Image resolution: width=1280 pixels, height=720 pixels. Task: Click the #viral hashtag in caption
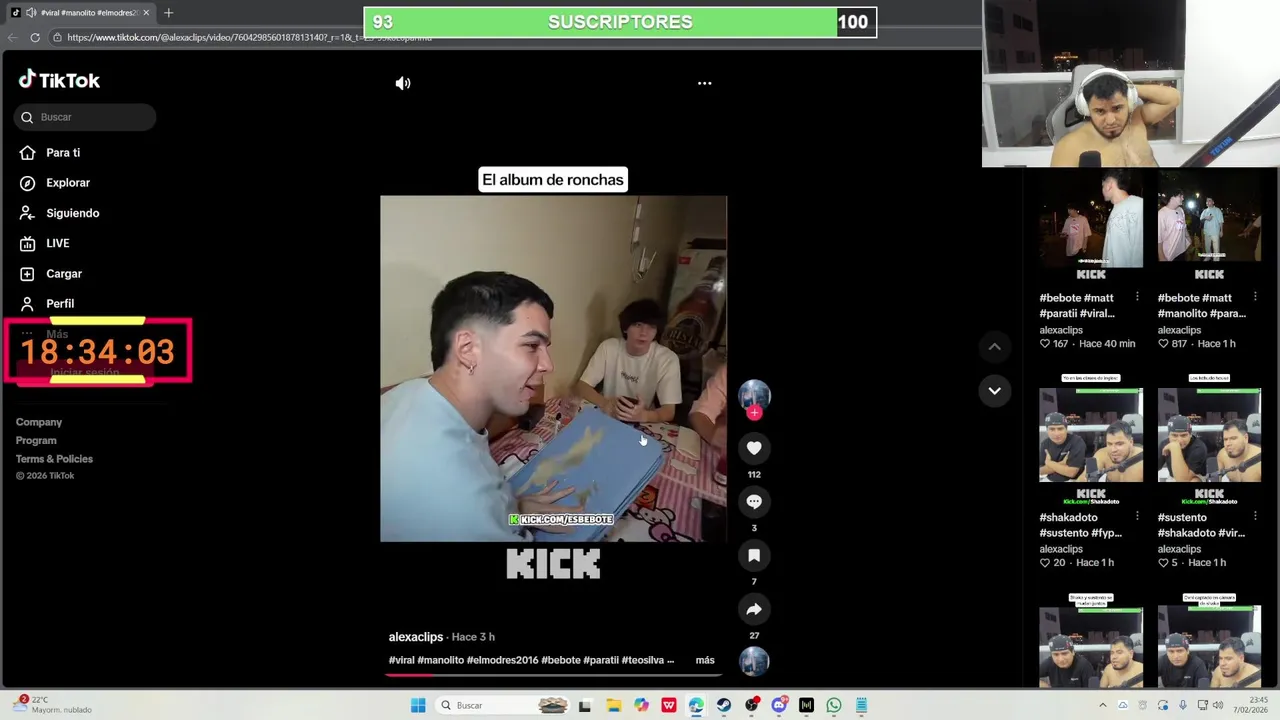click(401, 660)
